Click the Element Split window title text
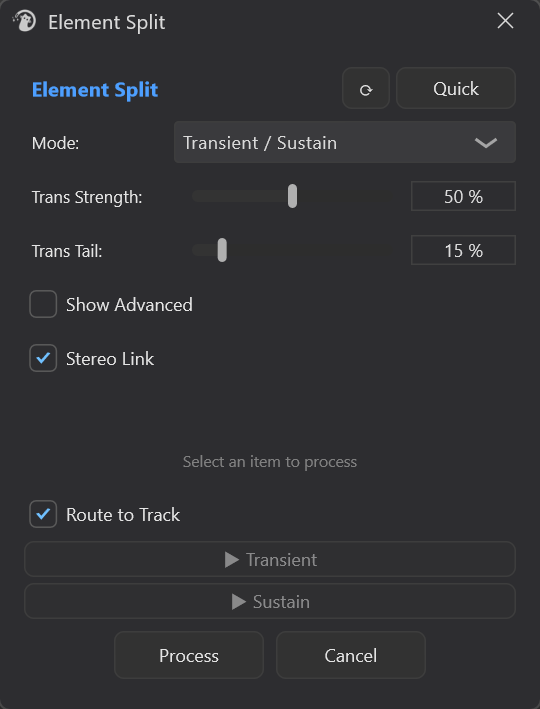This screenshot has width=540, height=709. pyautogui.click(x=107, y=22)
